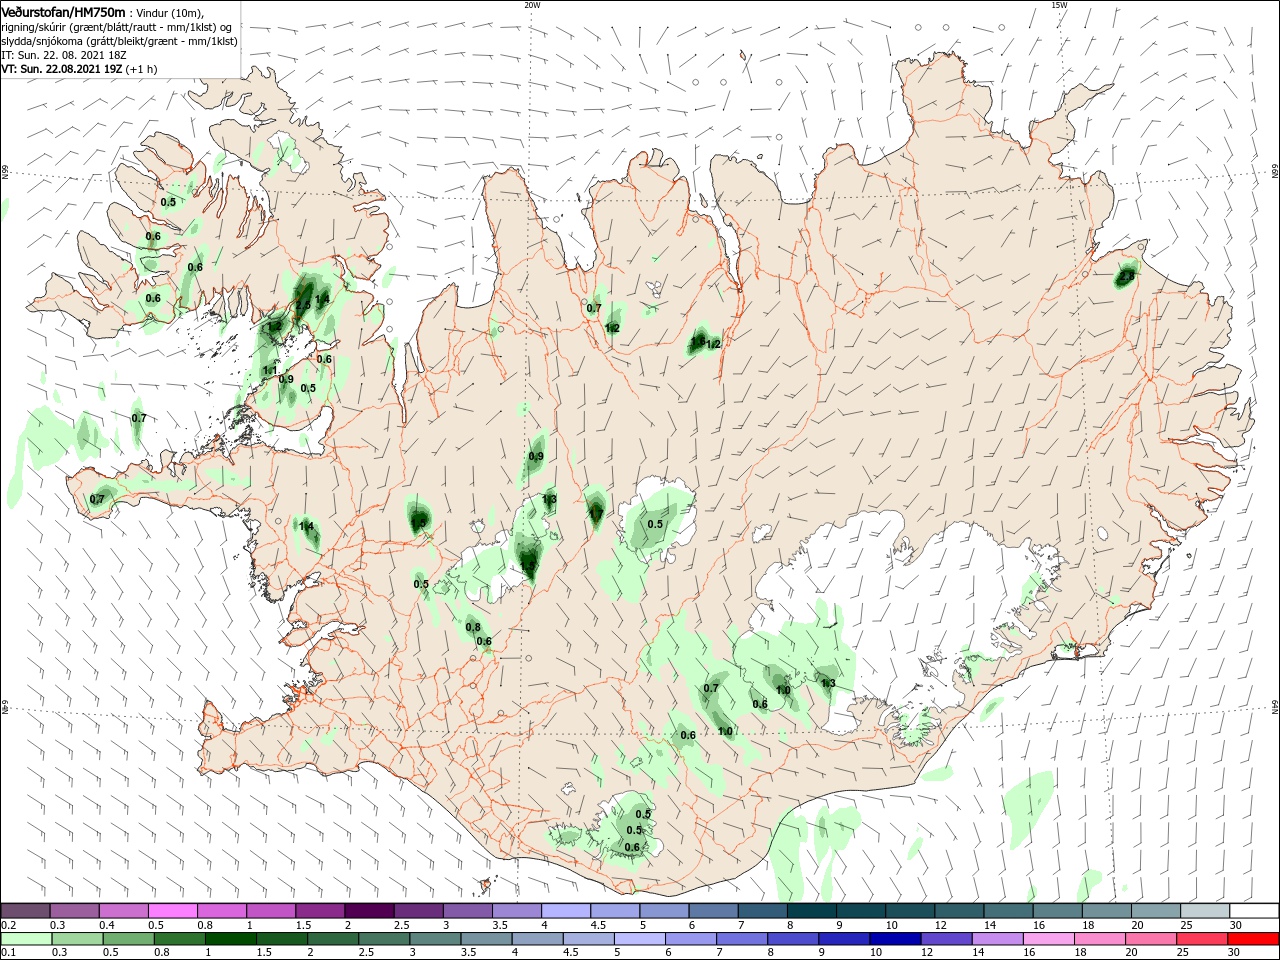Click the 'VT: Sun. 22.08.2021 19Z' valid time line
Screen dimensions: 1280x960
(x=62, y=69)
